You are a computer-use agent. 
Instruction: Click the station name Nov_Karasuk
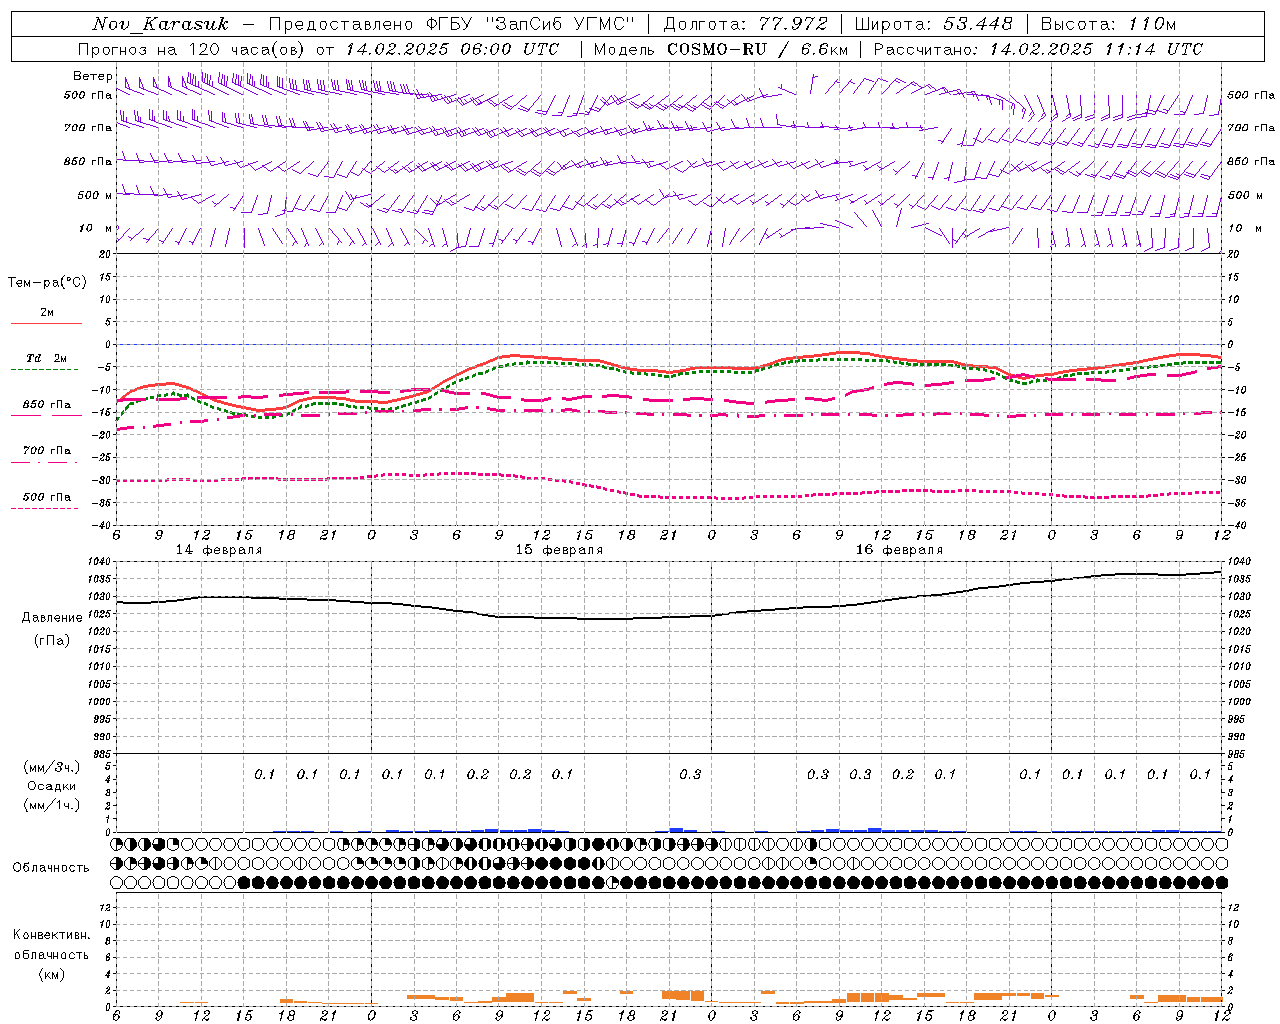[160, 24]
